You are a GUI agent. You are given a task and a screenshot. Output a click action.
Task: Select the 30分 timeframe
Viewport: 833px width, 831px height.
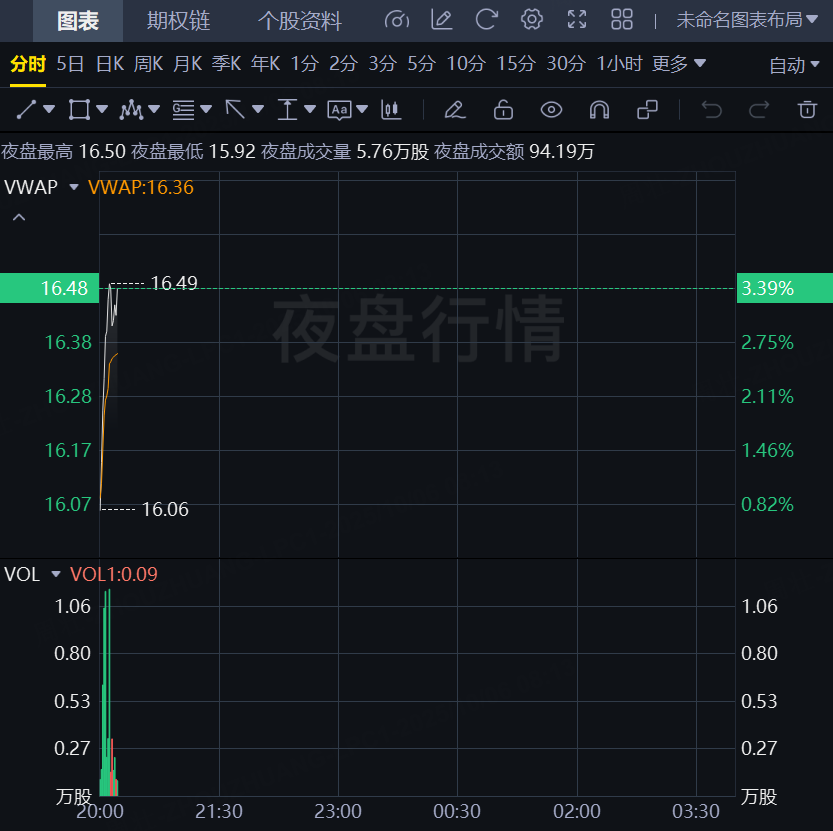(566, 64)
